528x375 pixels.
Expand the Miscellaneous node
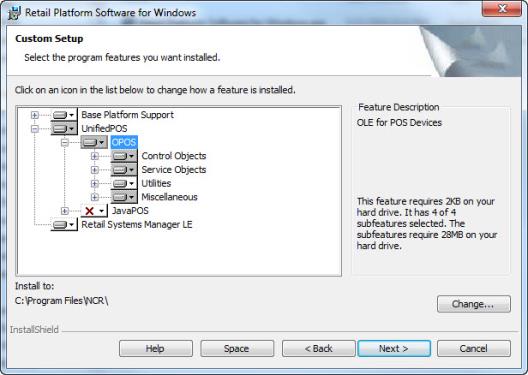pos(95,197)
